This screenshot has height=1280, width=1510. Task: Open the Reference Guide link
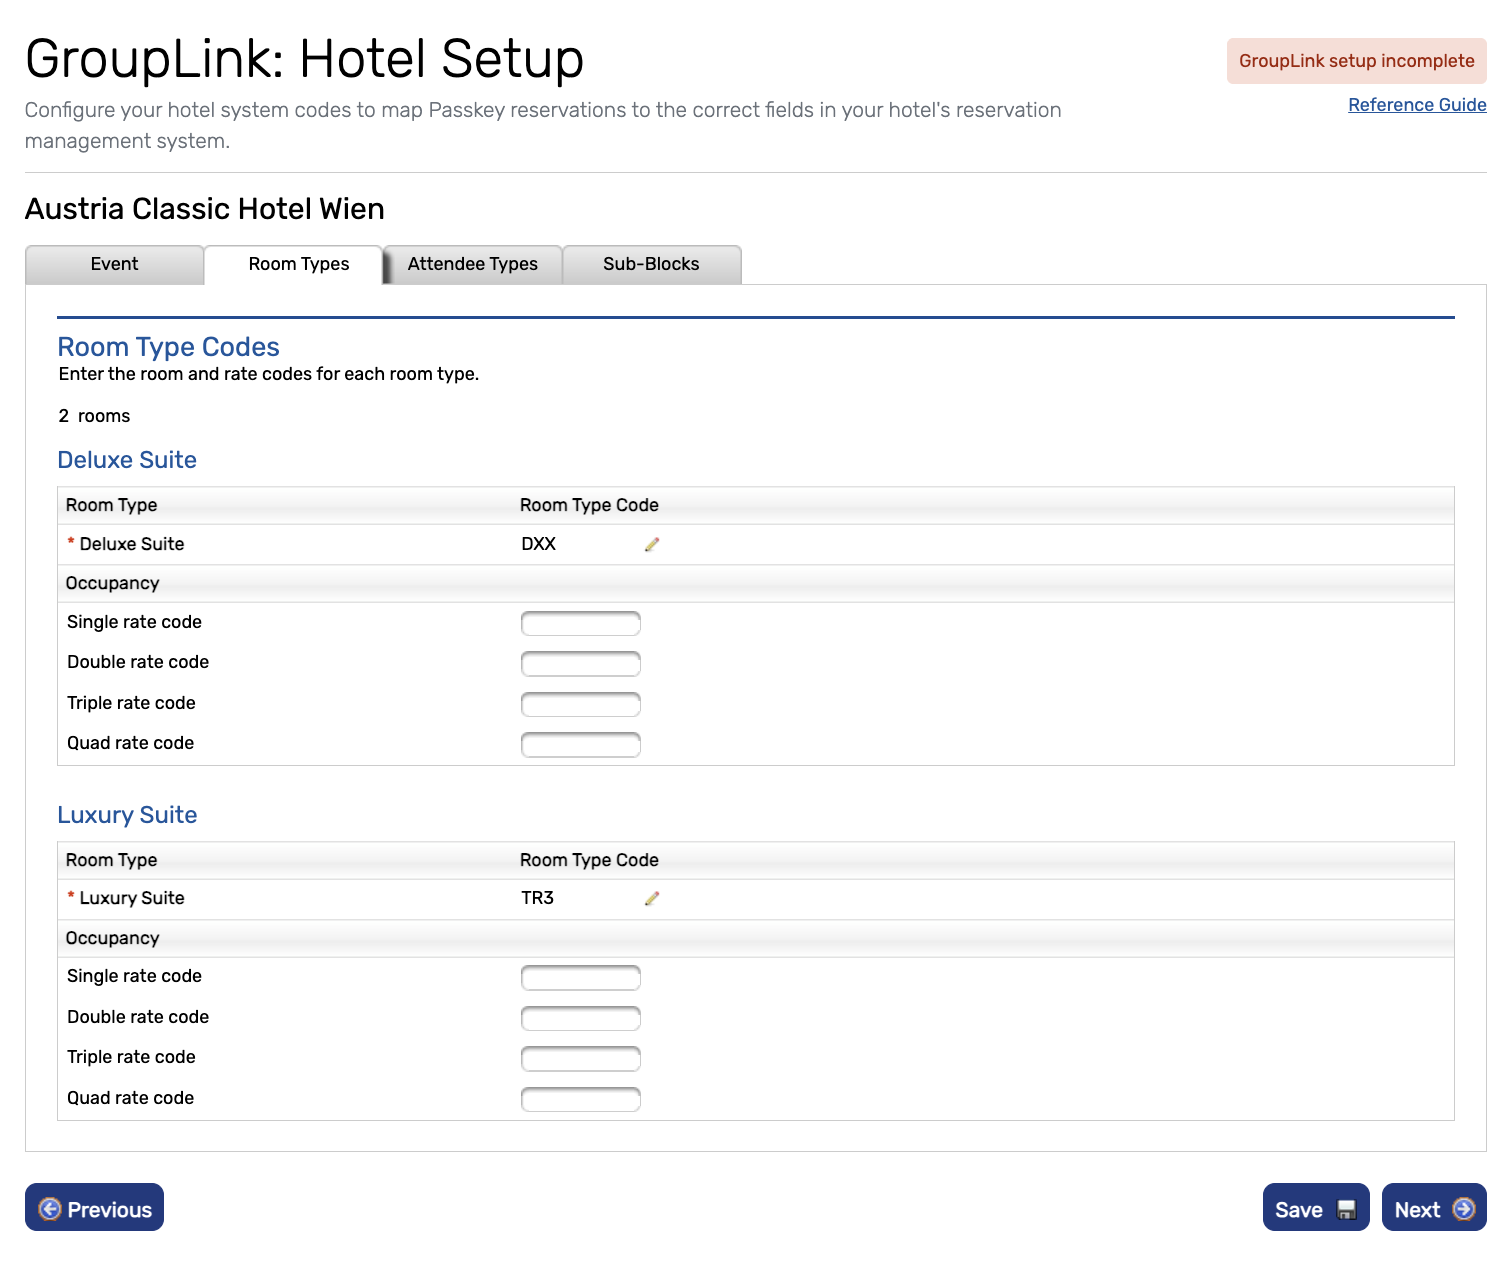click(1417, 105)
